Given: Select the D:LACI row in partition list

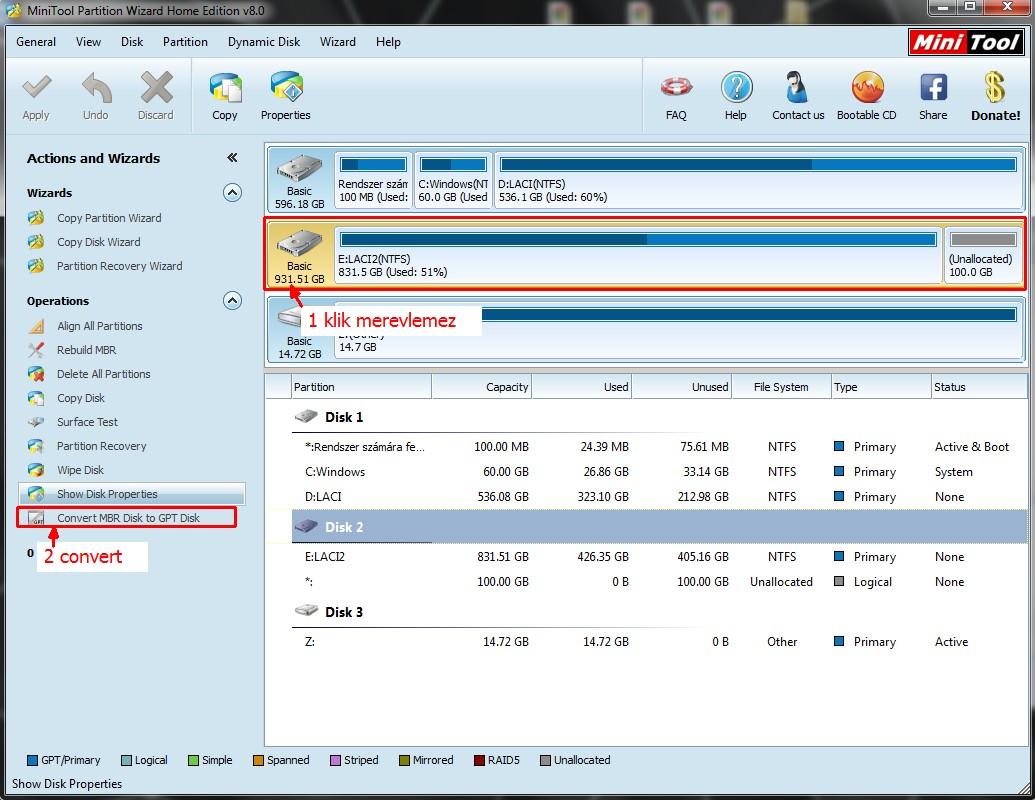Looking at the screenshot, I should (659, 496).
